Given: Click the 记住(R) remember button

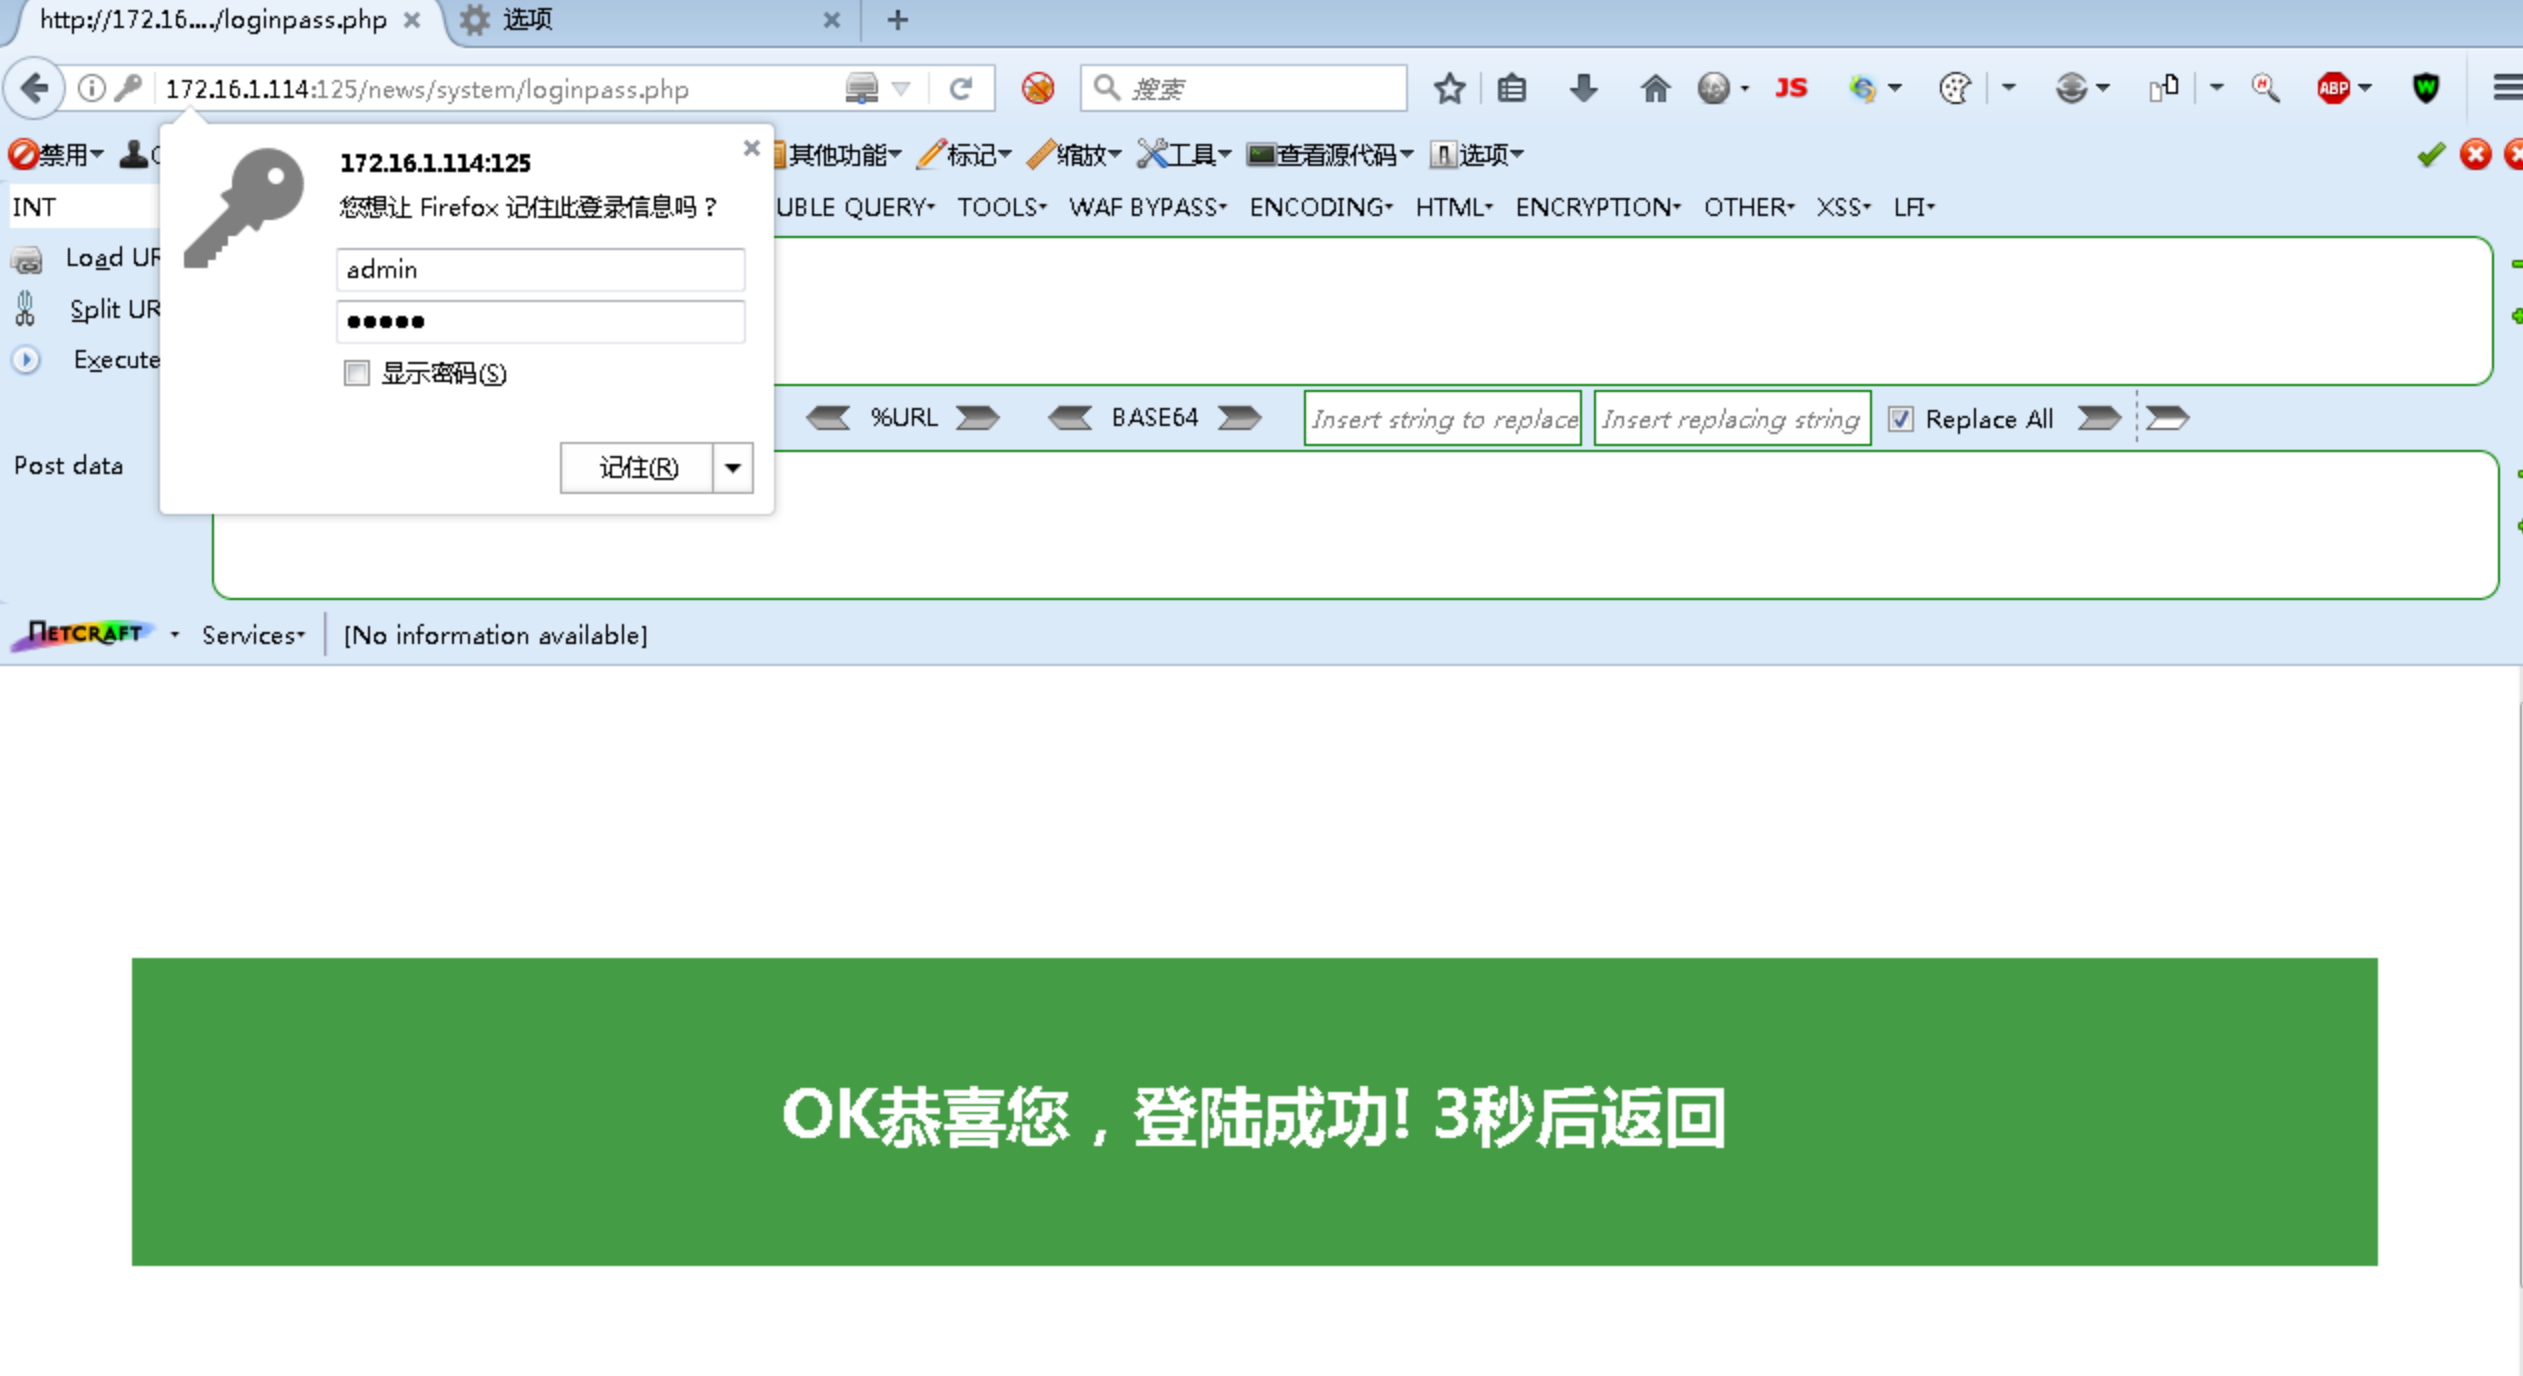Looking at the screenshot, I should pos(637,468).
